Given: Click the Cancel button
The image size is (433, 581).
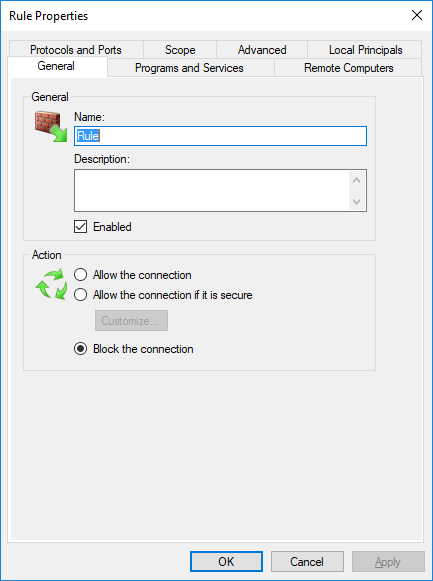Looking at the screenshot, I should [307, 562].
